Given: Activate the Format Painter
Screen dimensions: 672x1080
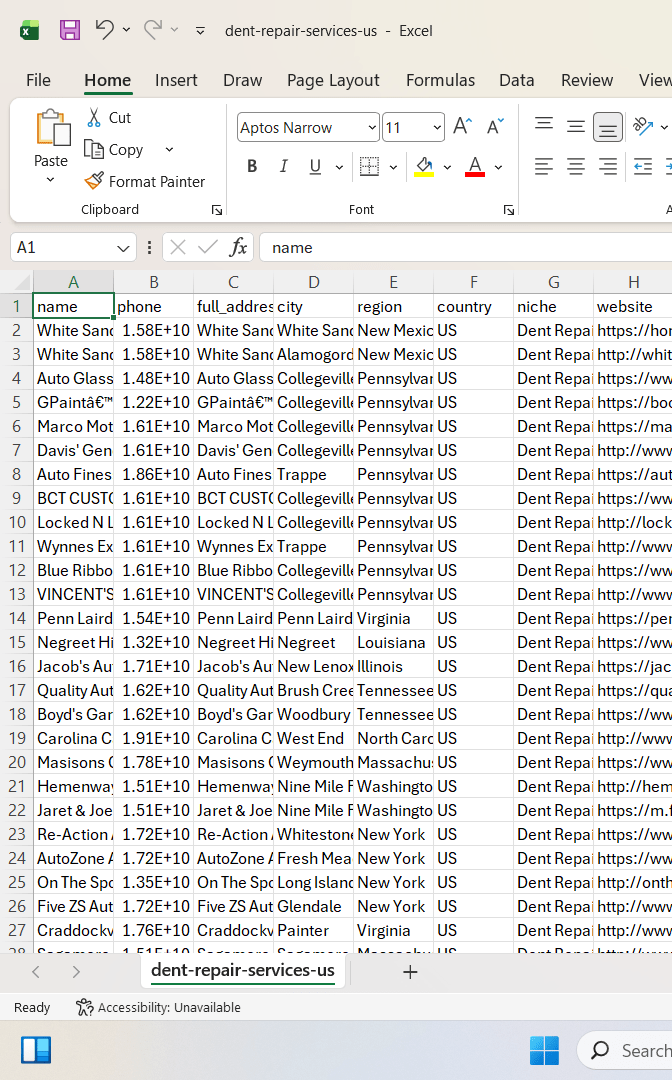Looking at the screenshot, I should 145,181.
